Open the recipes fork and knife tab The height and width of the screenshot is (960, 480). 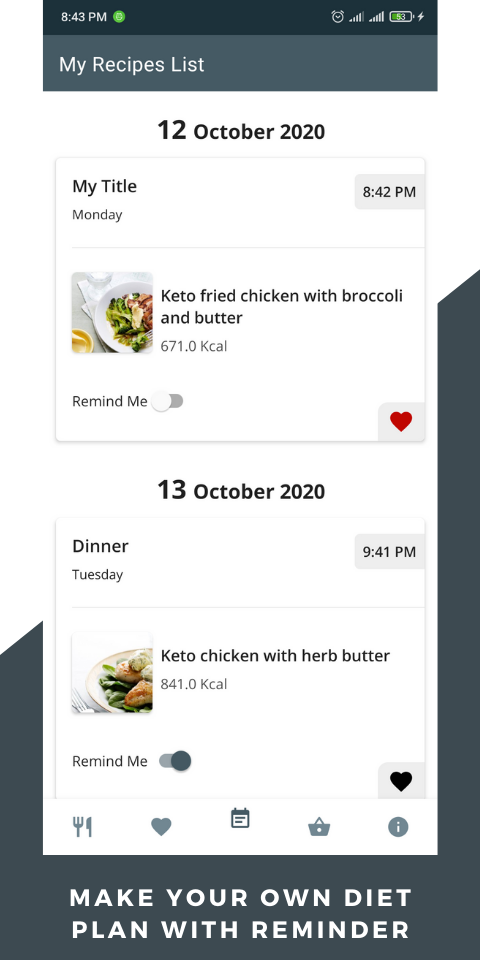click(82, 827)
